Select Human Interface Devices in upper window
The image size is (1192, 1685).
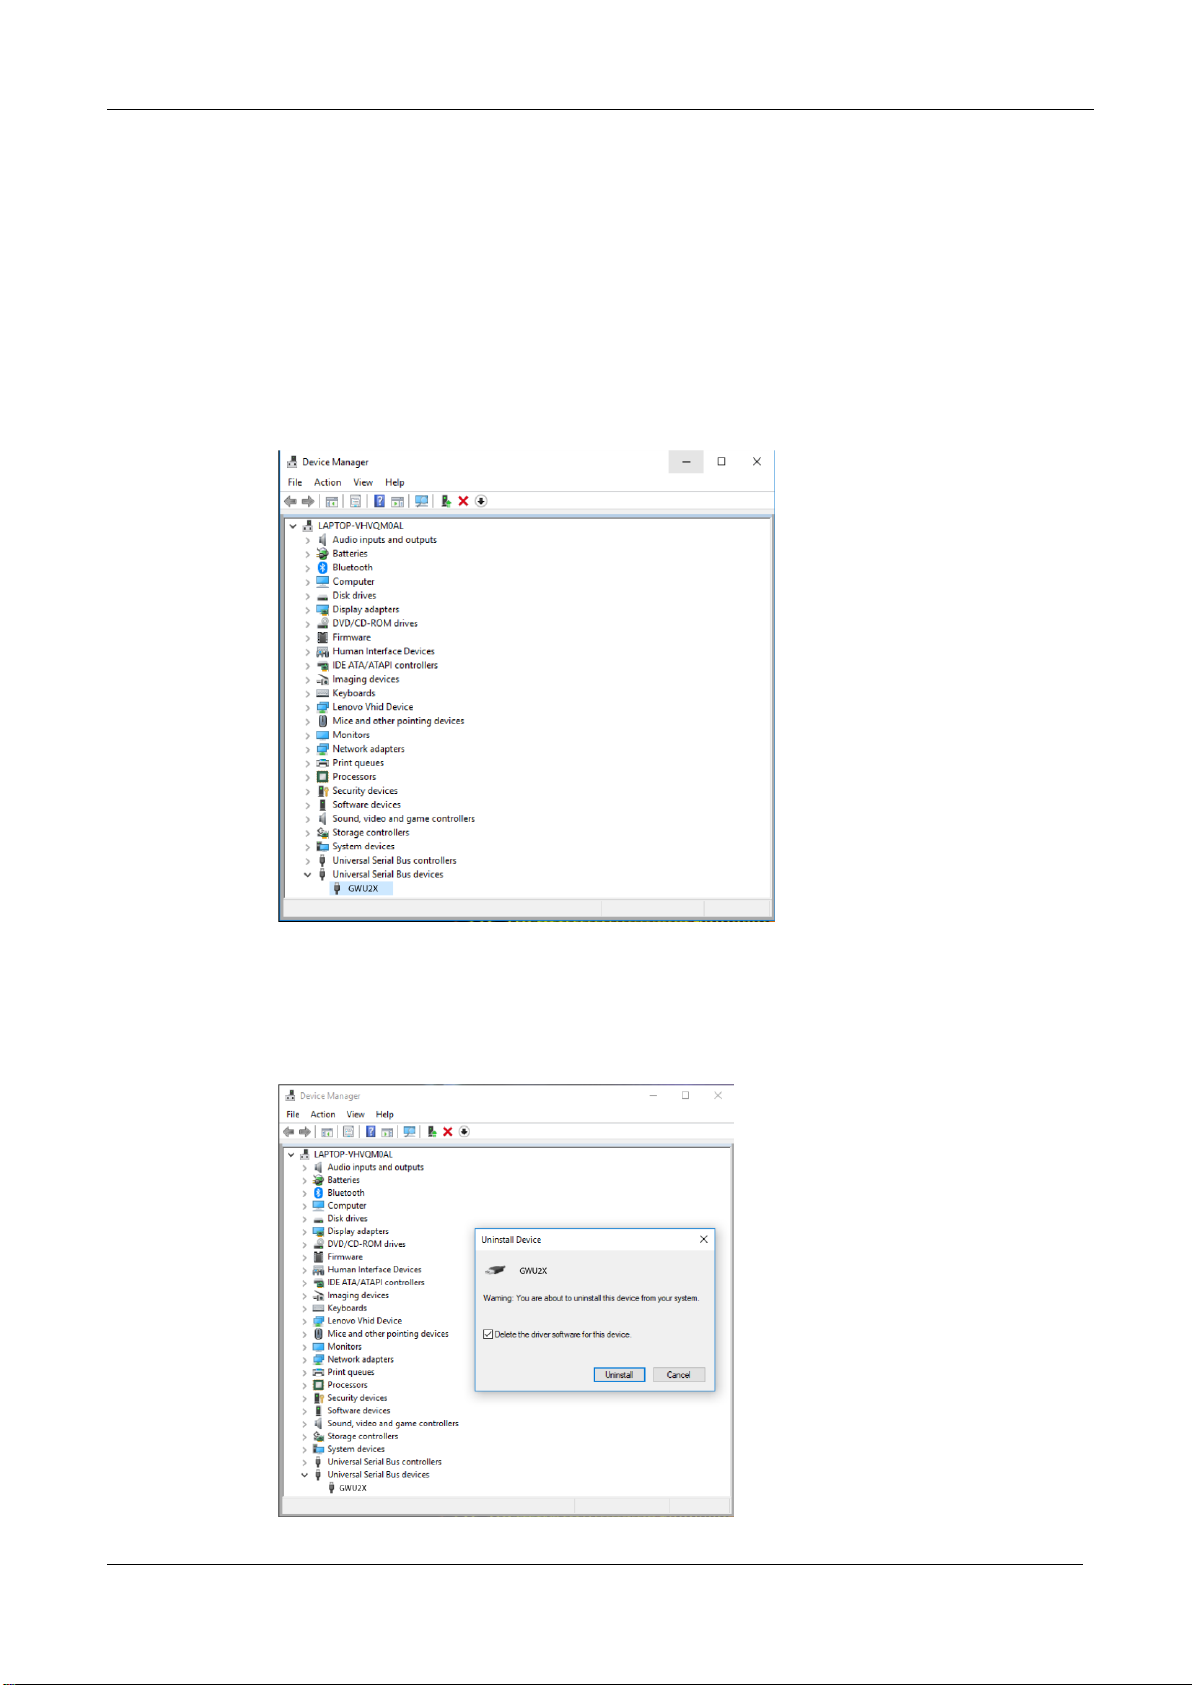pyautogui.click(x=384, y=651)
